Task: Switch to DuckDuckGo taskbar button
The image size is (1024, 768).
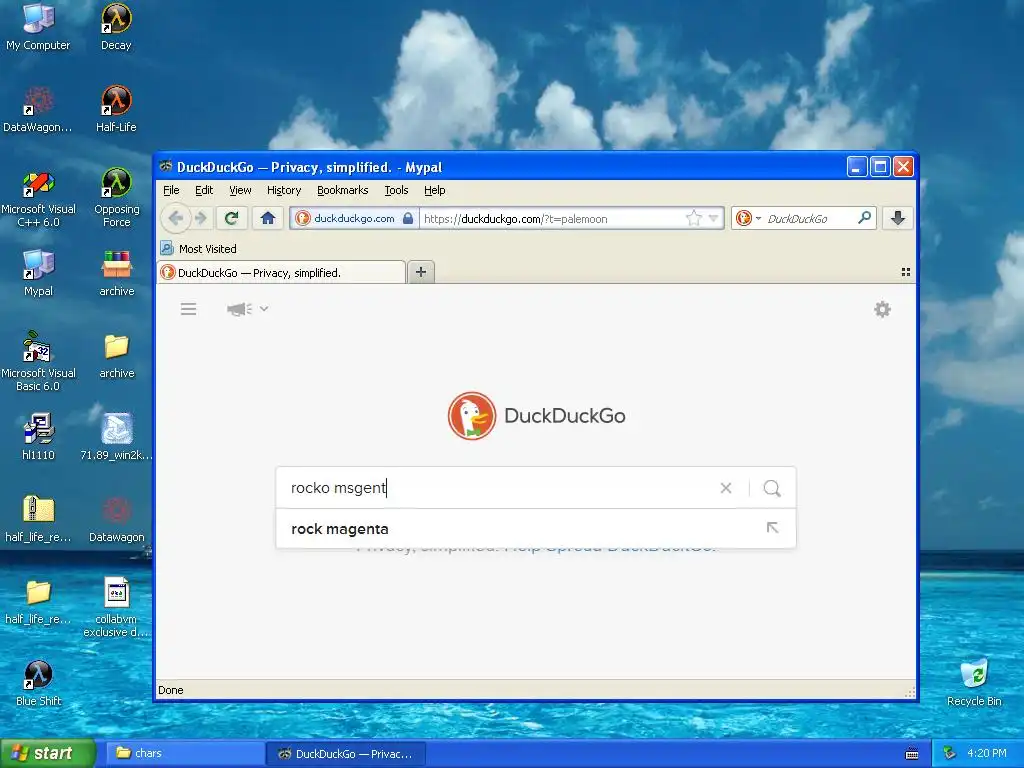Action: pyautogui.click(x=346, y=754)
